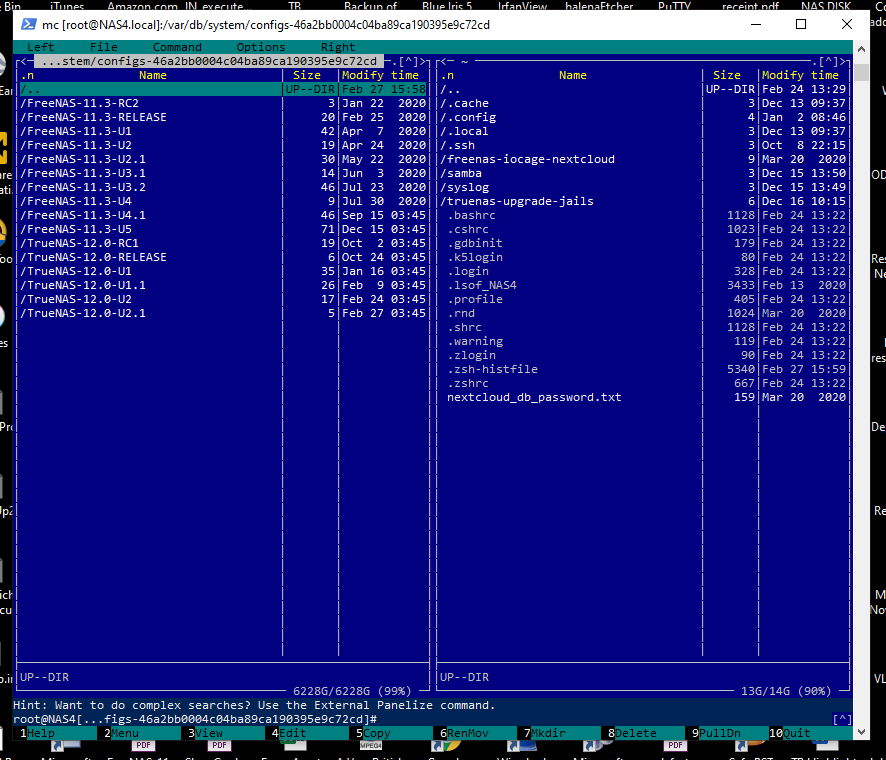Screen dimensions: 886x760
Task: Open the Command menu
Action: coord(177,47)
